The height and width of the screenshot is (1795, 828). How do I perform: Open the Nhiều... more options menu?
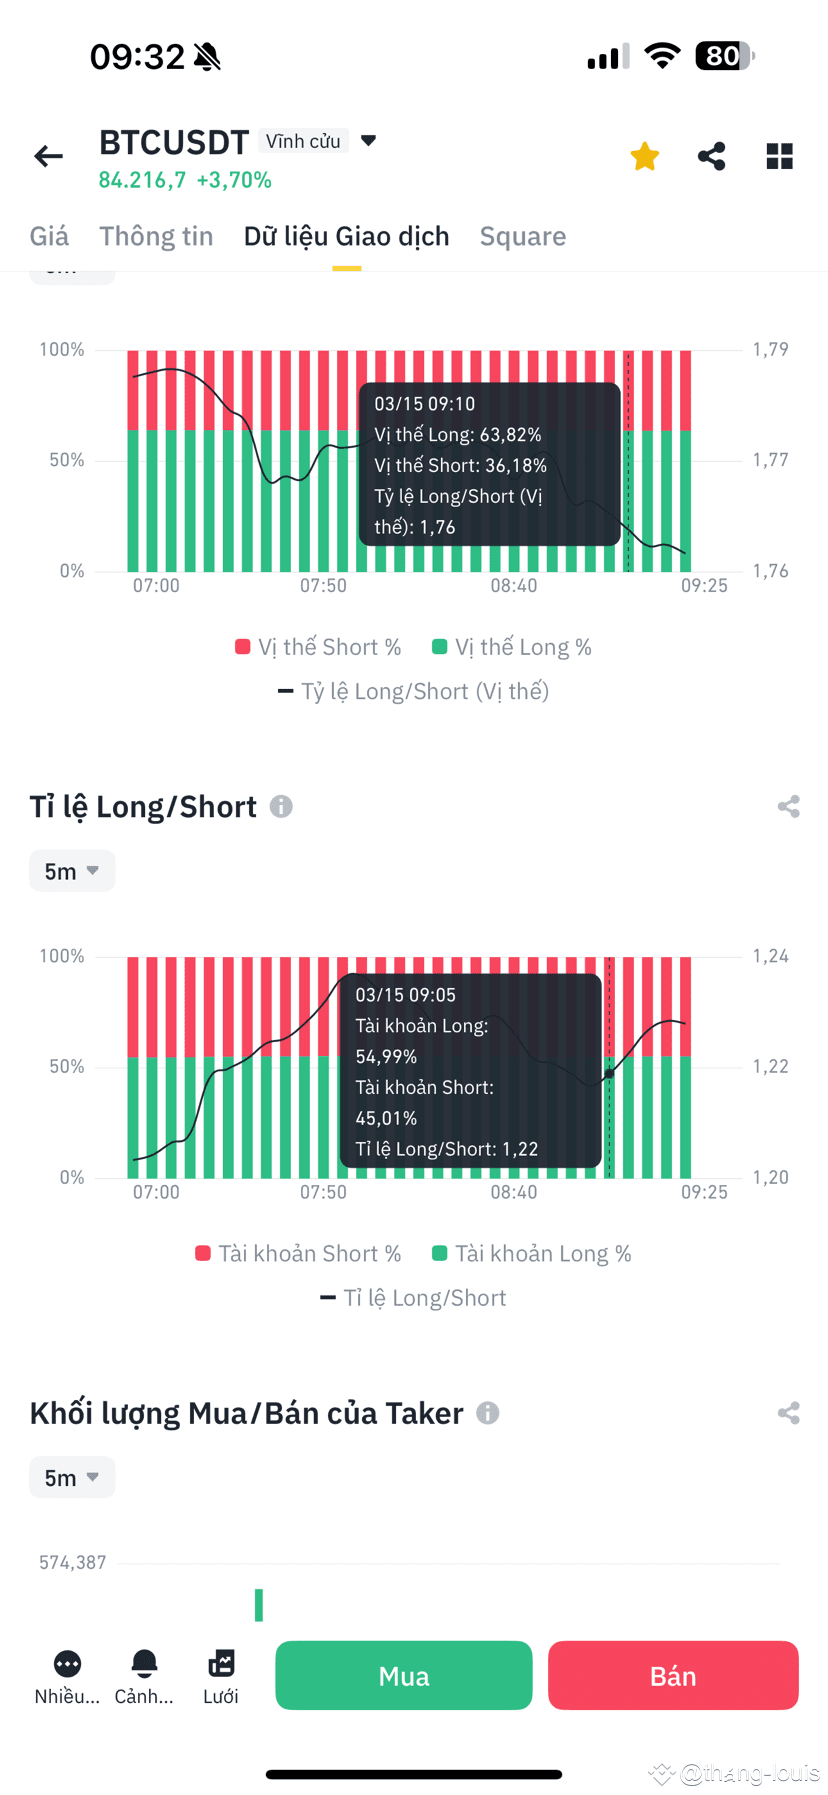point(66,1675)
